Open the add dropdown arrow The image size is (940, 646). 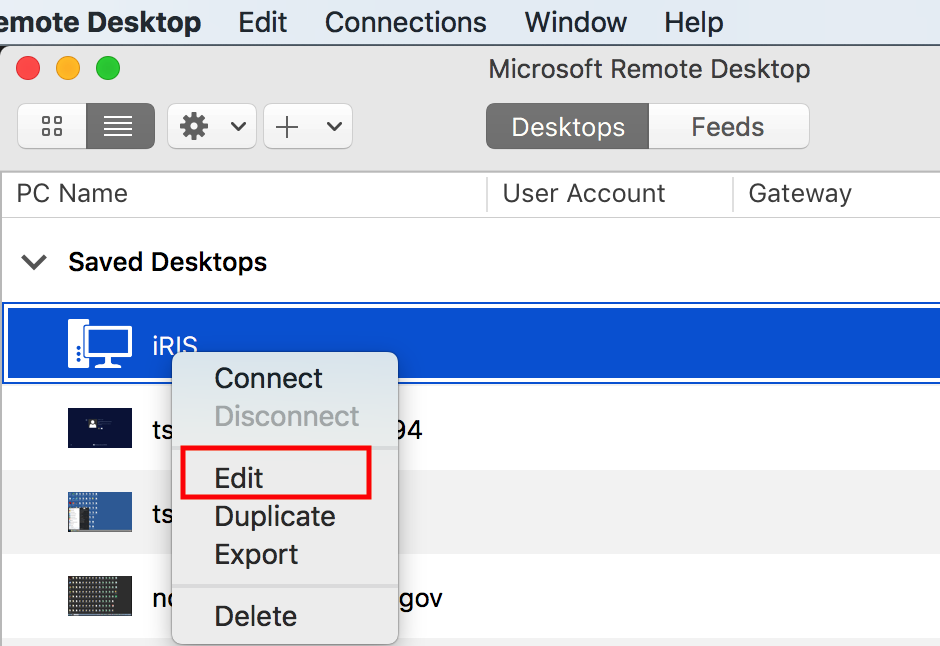(x=335, y=126)
